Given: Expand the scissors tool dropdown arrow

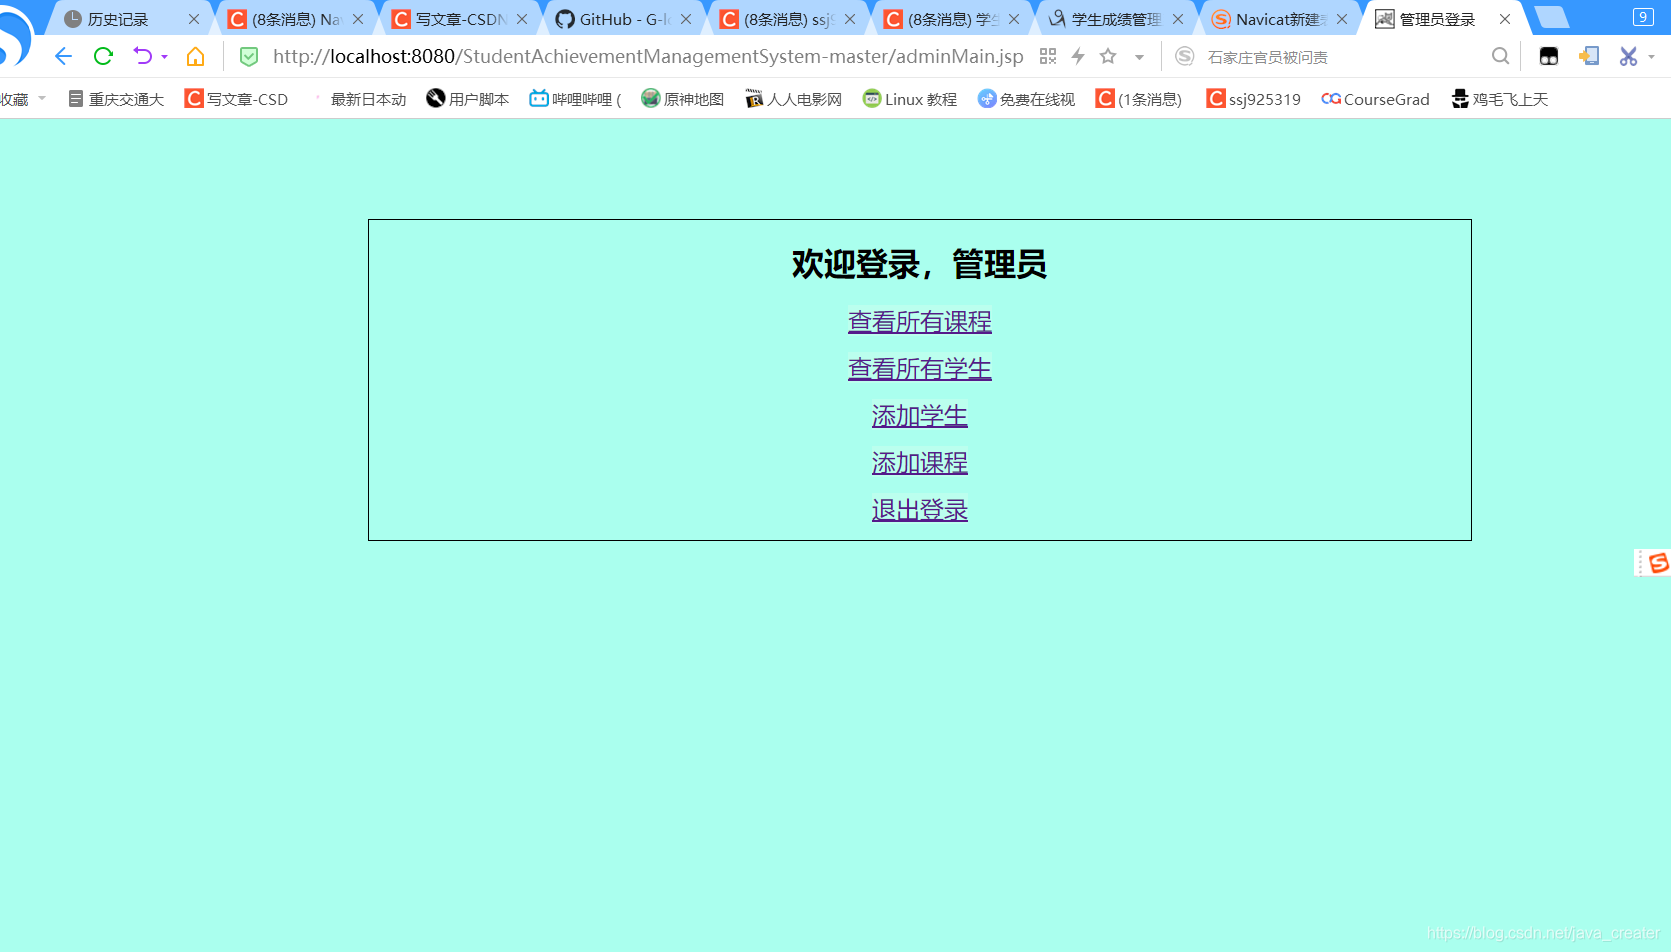Looking at the screenshot, I should 1651,57.
